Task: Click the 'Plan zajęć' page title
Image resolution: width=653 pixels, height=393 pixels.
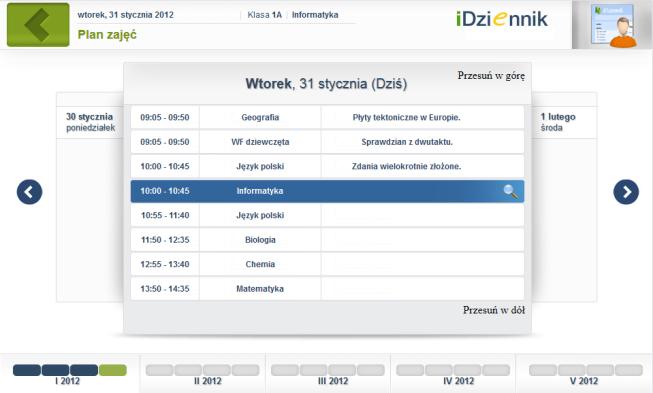Action: 107,35
